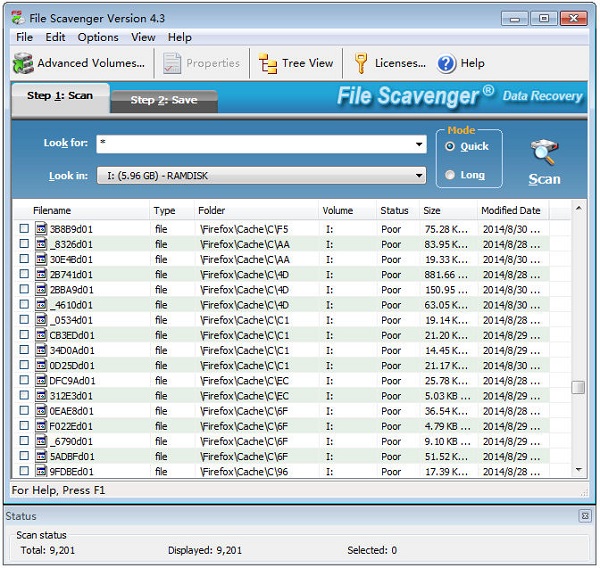The height and width of the screenshot is (568, 600).
Task: Select the checkbox for CB3EDd01
Action: [x=24, y=335]
